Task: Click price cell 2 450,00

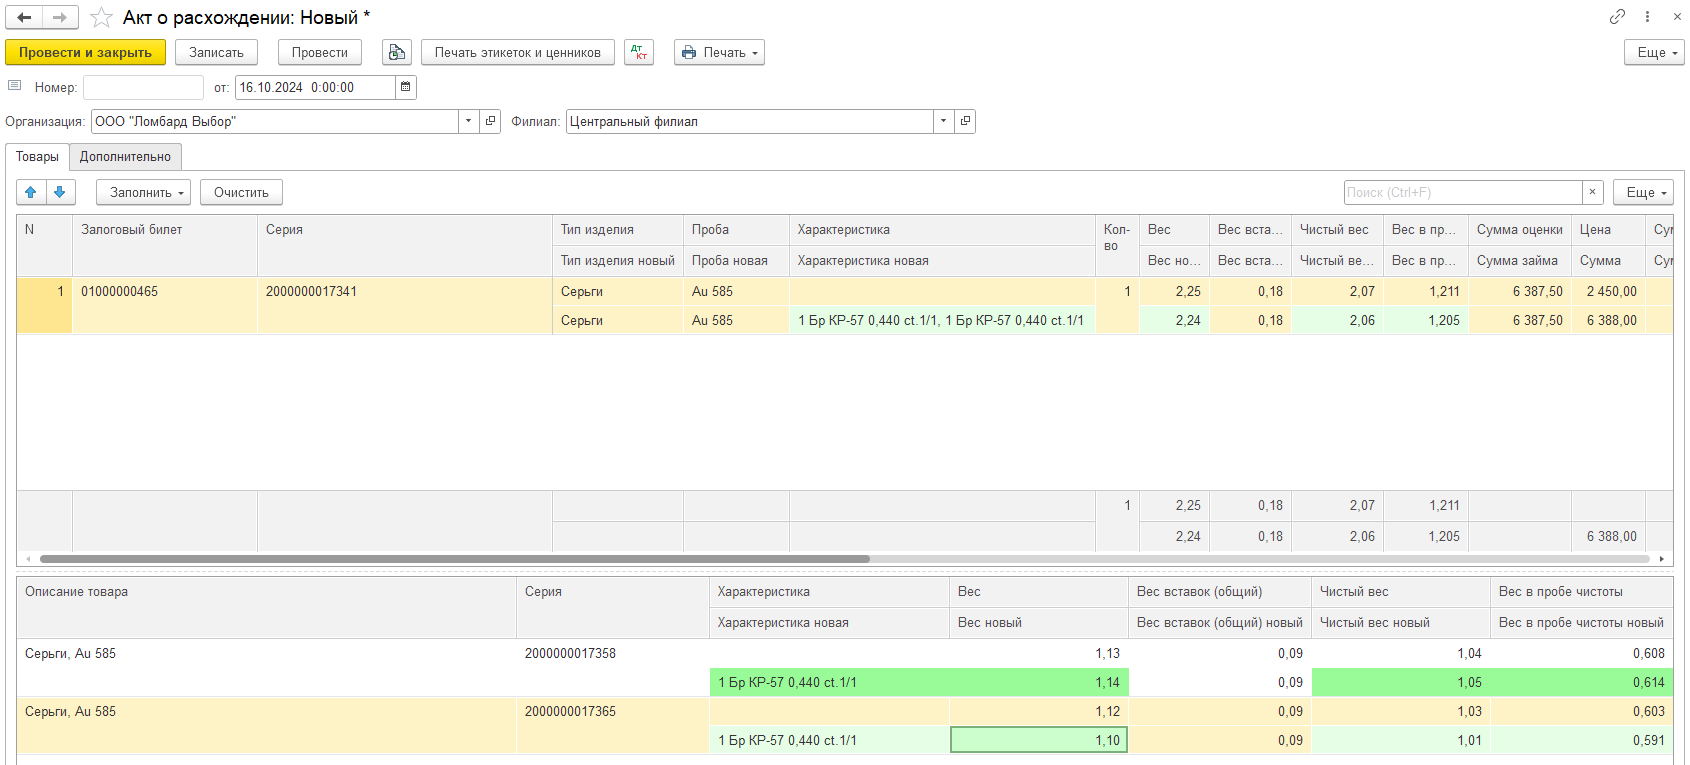Action: pos(1608,291)
